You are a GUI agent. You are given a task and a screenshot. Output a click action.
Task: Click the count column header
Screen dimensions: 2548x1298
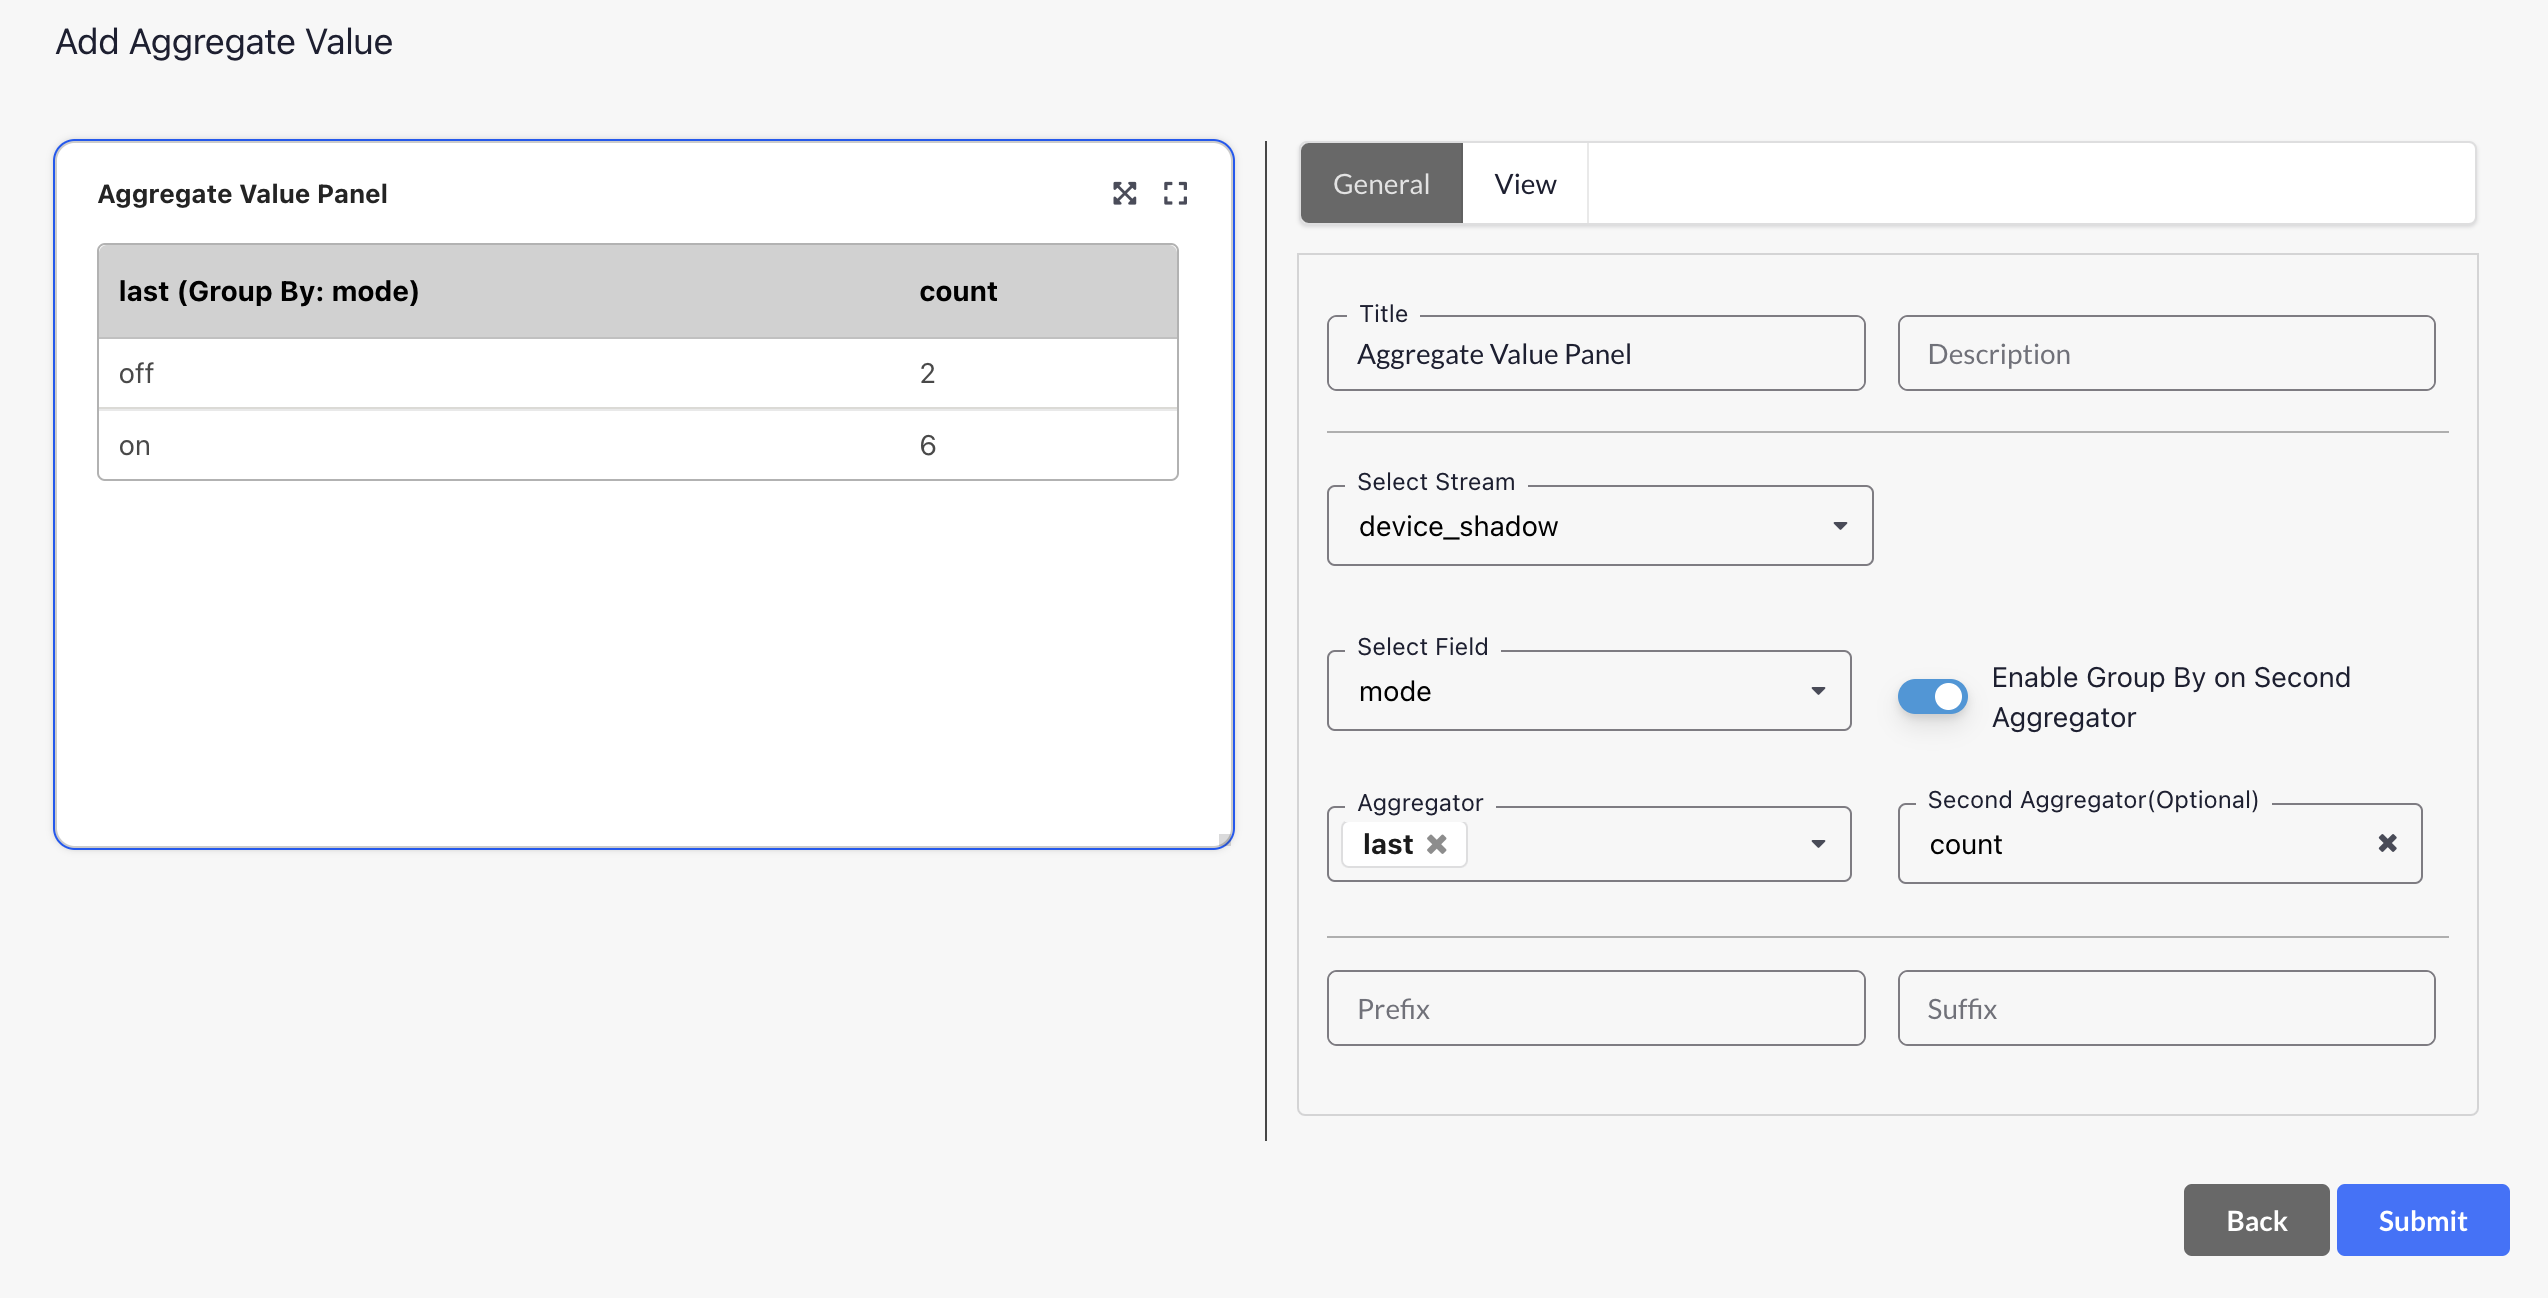point(958,291)
